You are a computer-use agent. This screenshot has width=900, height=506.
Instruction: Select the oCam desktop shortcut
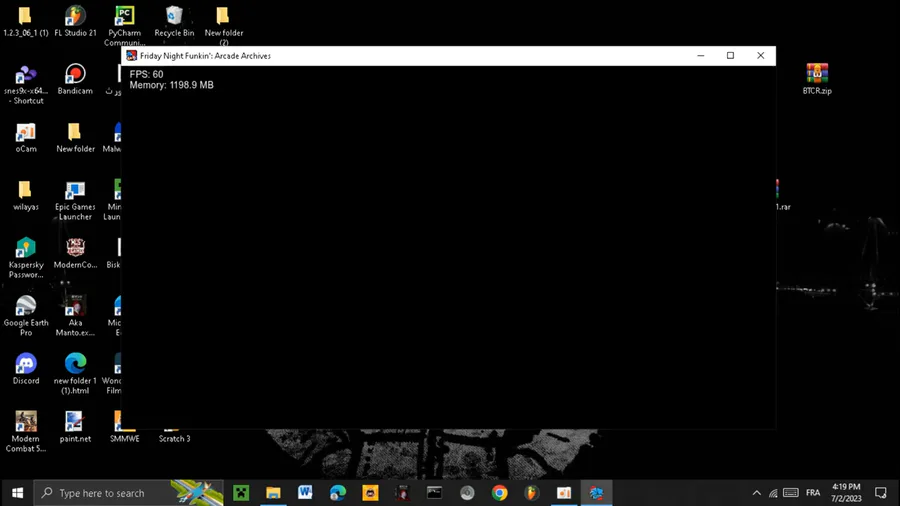pyautogui.click(x=26, y=137)
